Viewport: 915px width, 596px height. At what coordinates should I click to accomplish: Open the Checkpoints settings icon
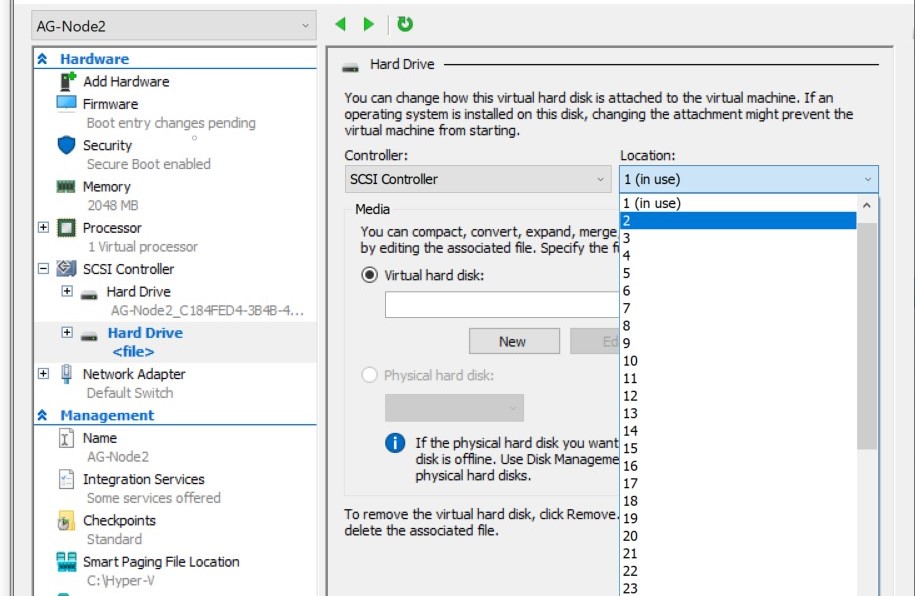coord(67,521)
